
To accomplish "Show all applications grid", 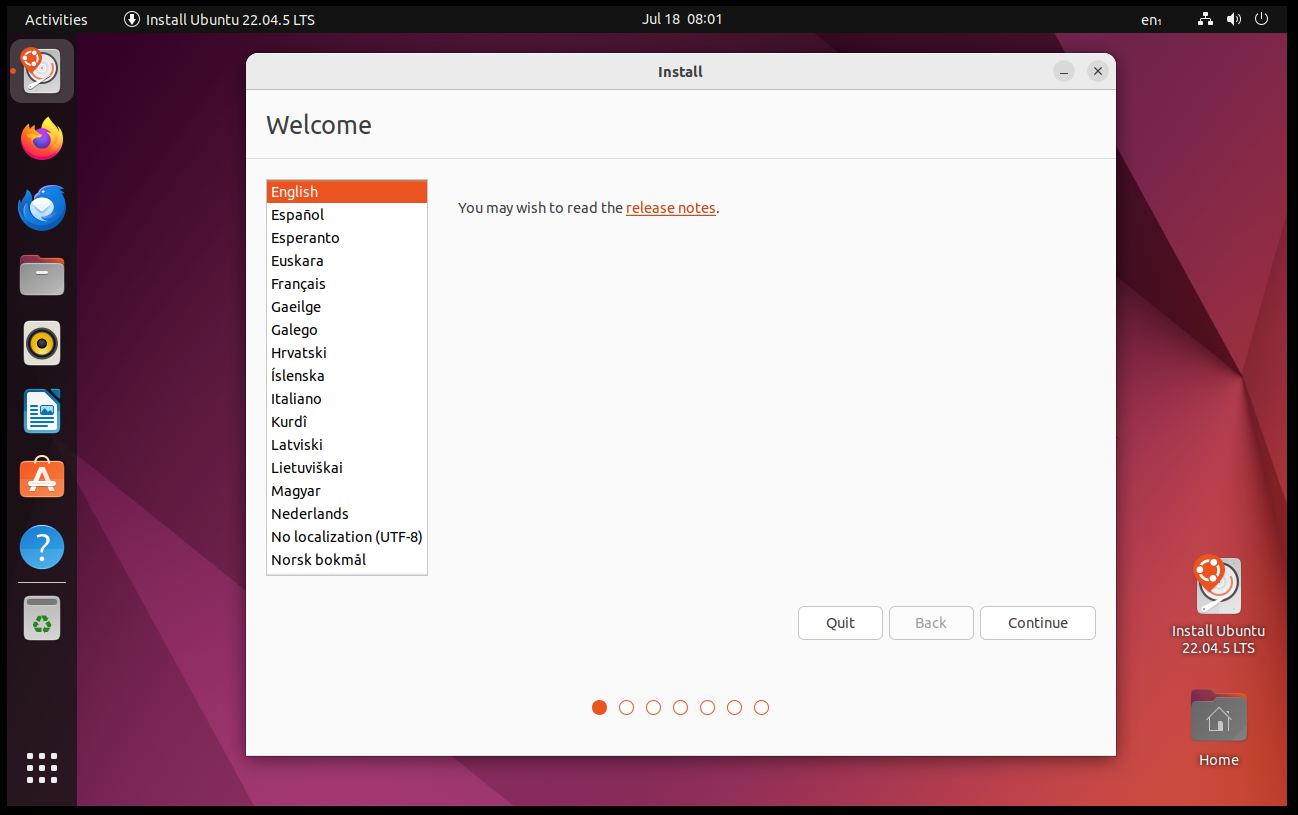I will 41,768.
